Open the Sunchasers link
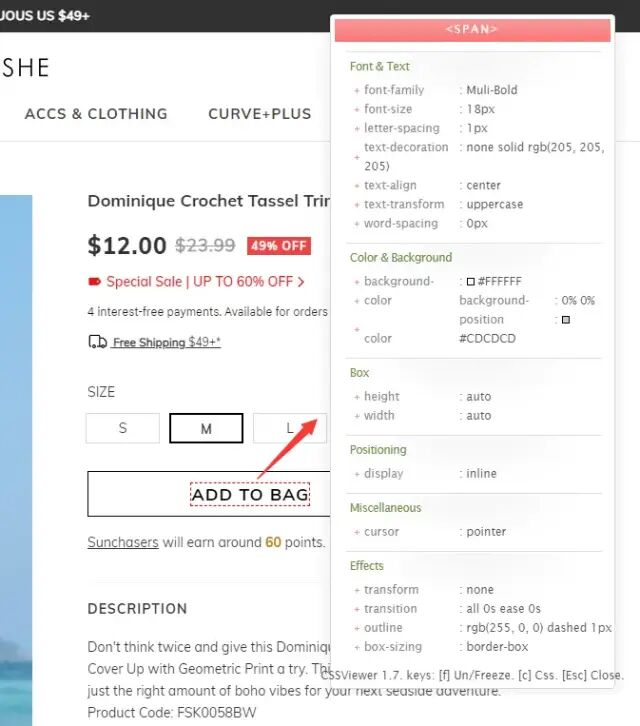640x726 pixels. (123, 542)
